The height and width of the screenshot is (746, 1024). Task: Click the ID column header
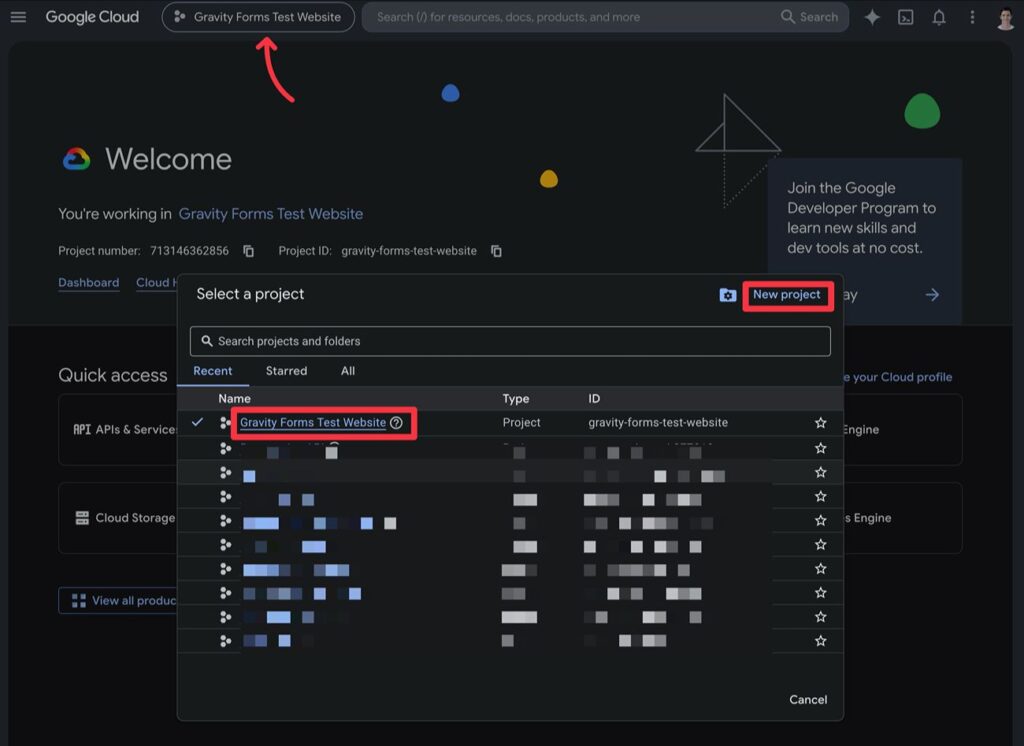(594, 398)
